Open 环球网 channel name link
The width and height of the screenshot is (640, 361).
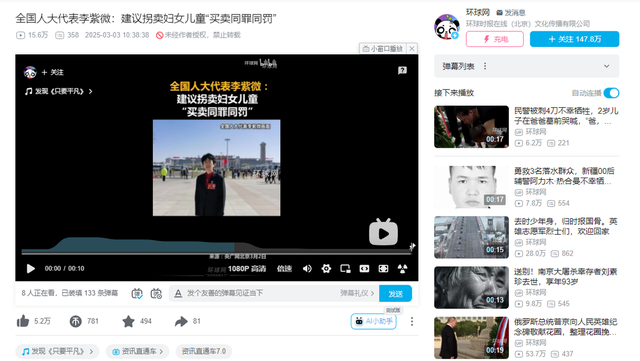[478, 12]
